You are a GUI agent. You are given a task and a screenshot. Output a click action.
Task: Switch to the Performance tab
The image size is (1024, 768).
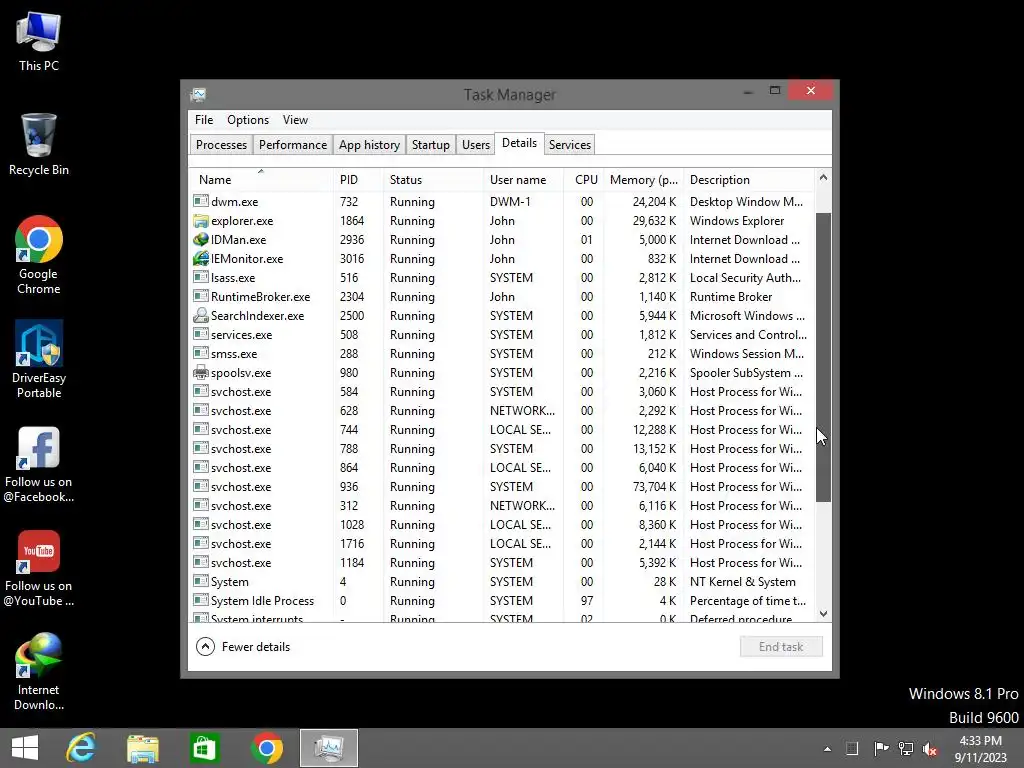293,145
